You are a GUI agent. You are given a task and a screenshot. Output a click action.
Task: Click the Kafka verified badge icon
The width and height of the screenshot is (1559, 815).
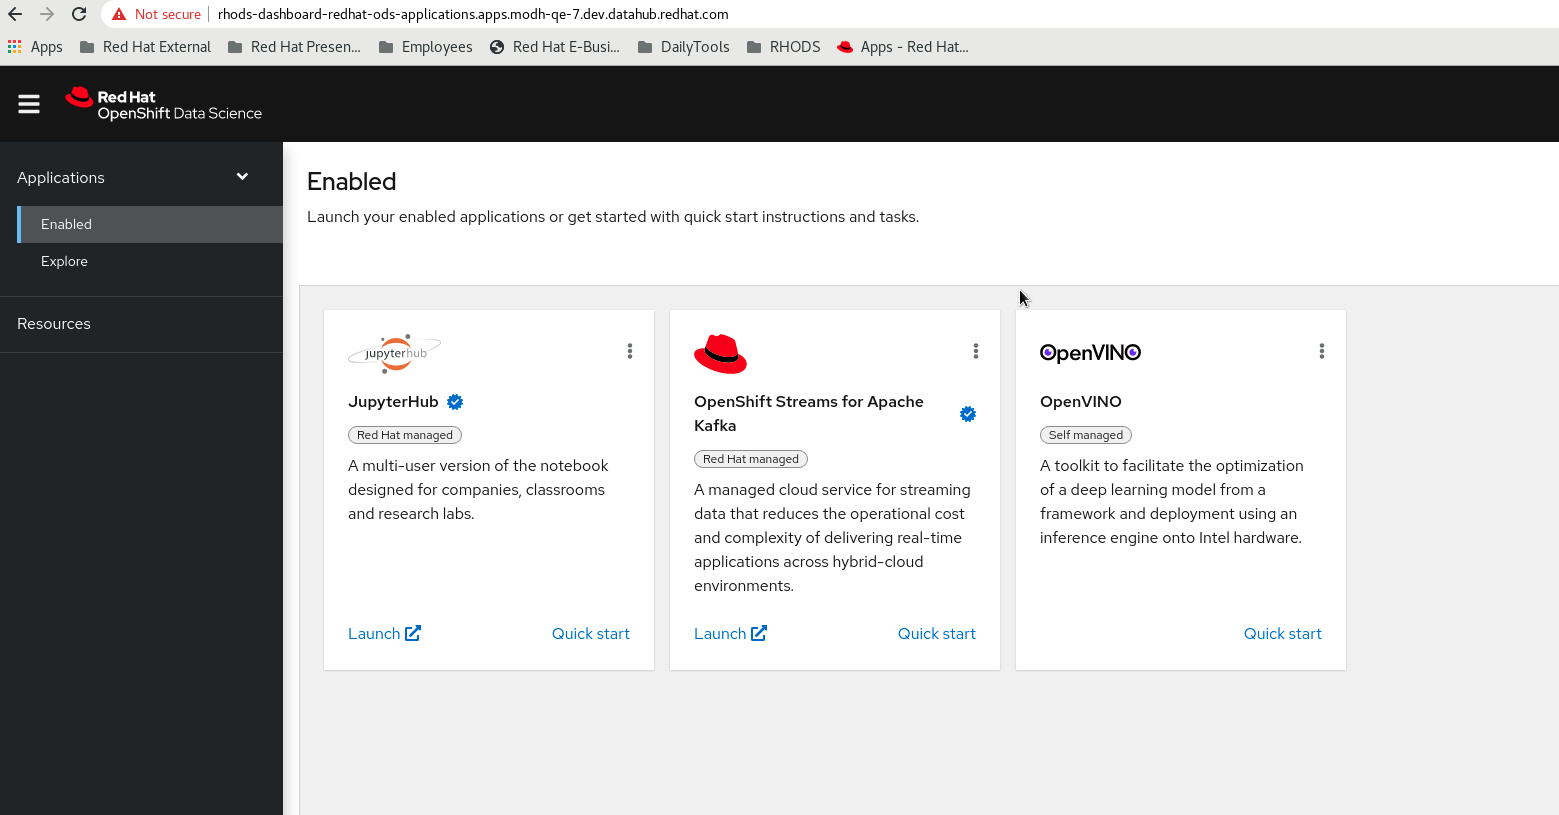[x=968, y=414]
